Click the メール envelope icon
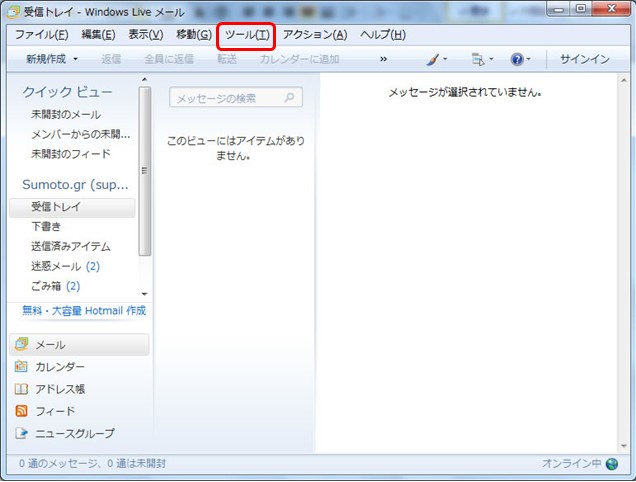Screen dimensions: 636x482 [x=21, y=344]
